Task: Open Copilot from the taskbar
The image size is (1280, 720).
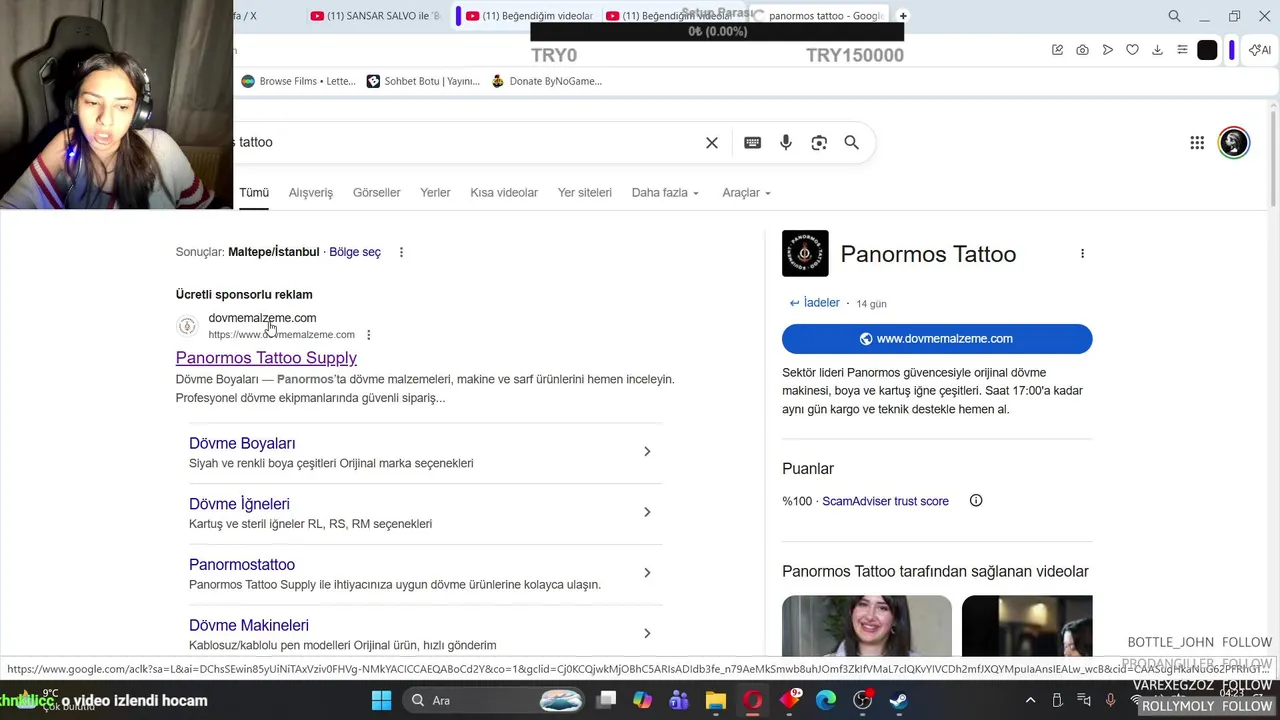Action: coord(642,701)
